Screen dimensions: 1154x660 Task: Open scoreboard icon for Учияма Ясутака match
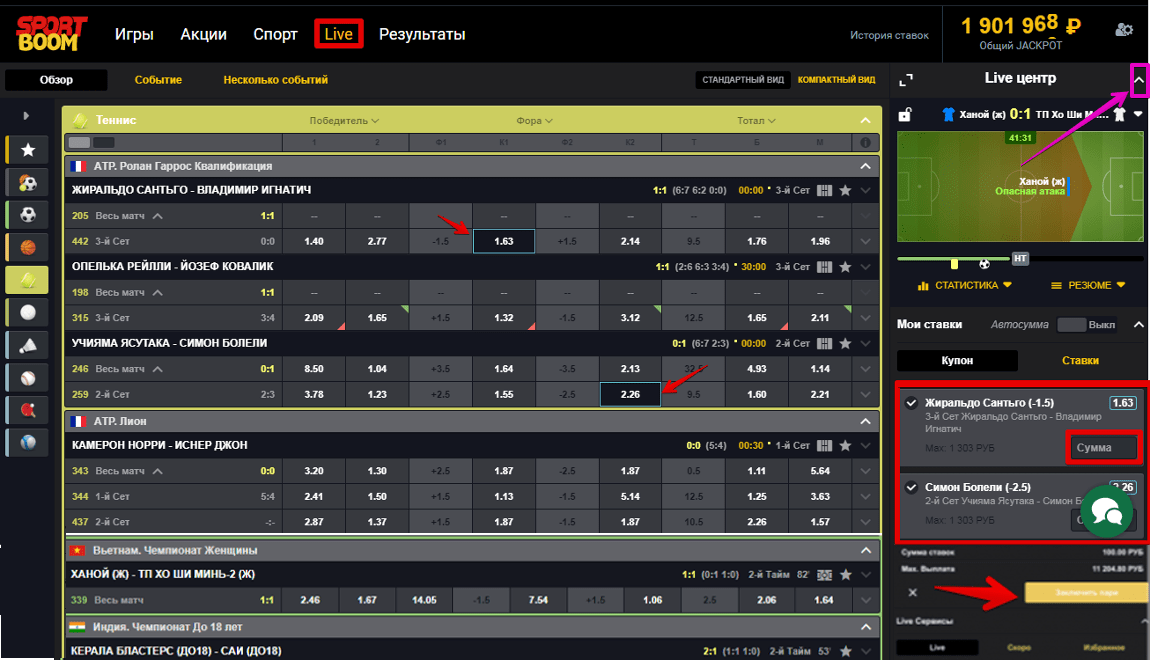[x=824, y=343]
